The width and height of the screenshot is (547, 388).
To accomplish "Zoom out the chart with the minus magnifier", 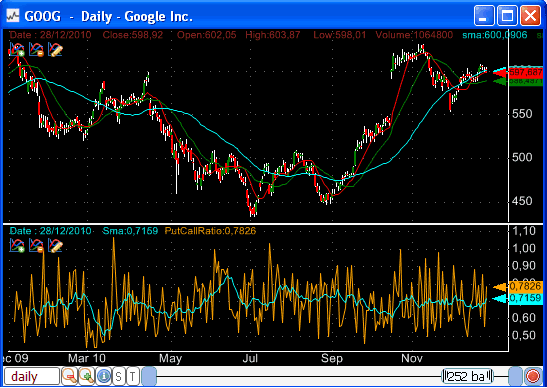I will click(x=69, y=376).
